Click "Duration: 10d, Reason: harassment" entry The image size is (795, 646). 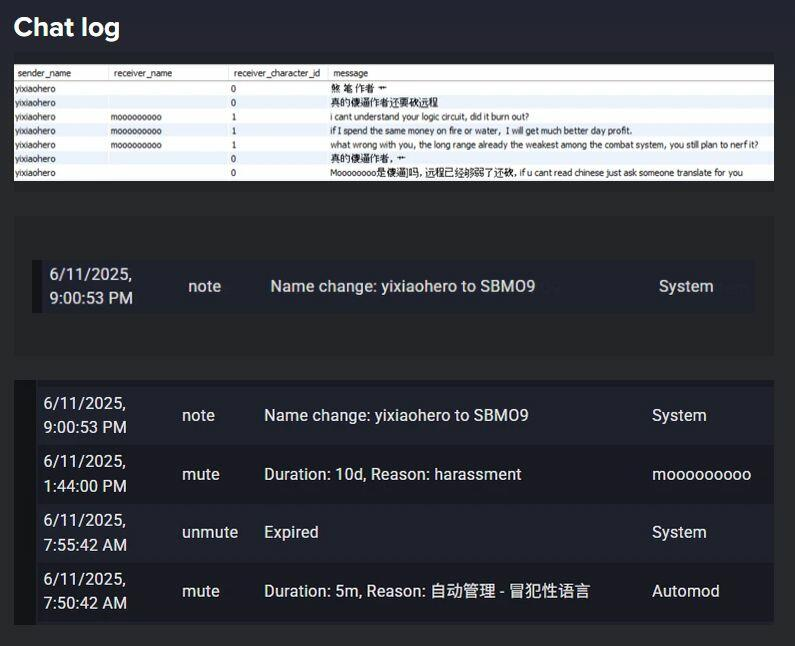(392, 474)
